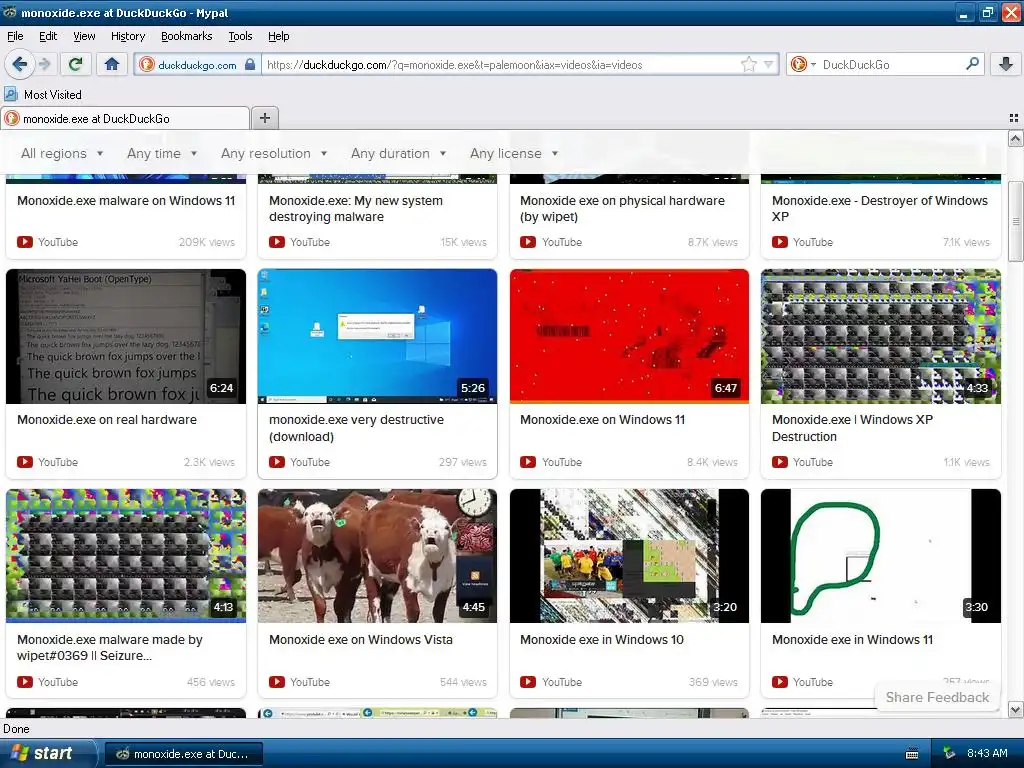
Task: Click the system tray keyboard icon
Action: (912, 754)
